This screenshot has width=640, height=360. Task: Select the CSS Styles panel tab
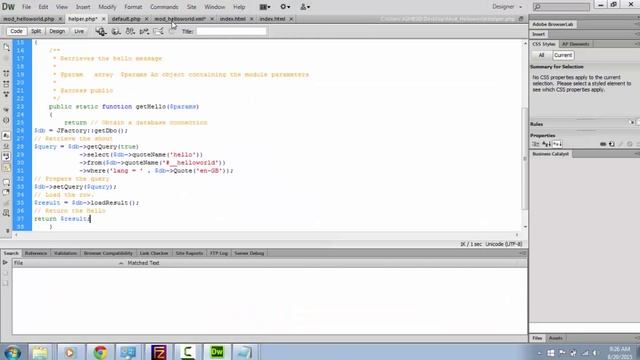point(543,44)
